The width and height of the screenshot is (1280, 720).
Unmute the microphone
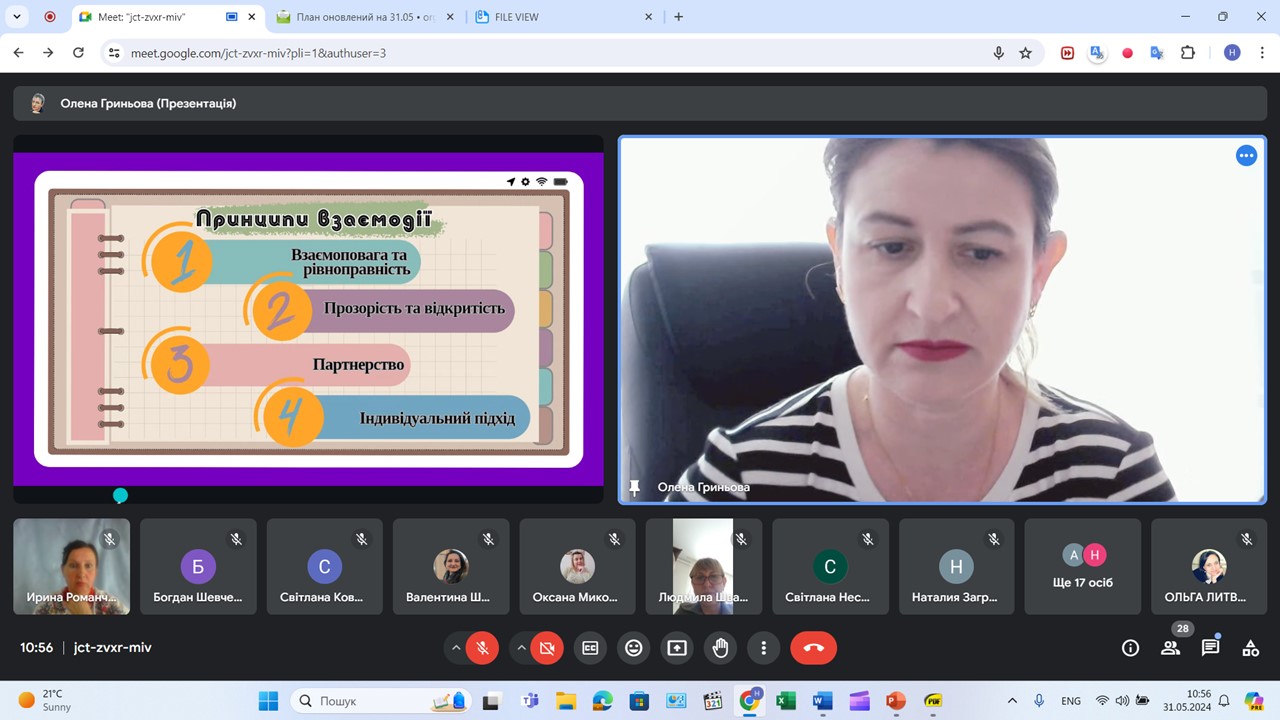pyautogui.click(x=482, y=648)
